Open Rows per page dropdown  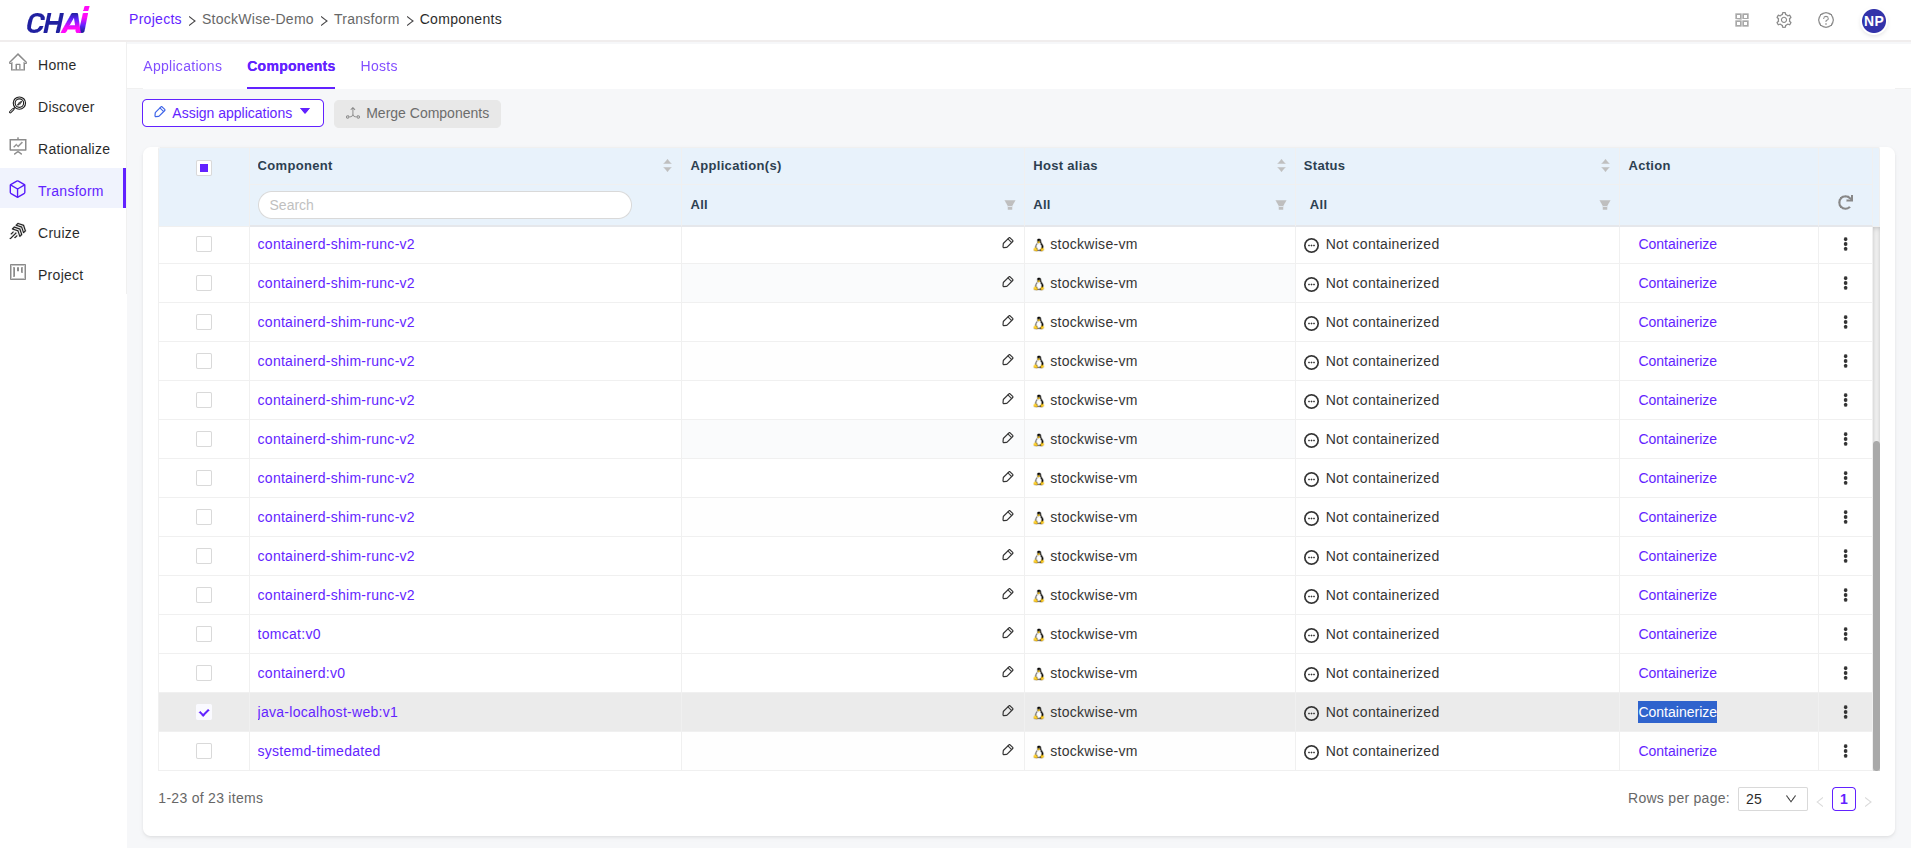(1772, 799)
